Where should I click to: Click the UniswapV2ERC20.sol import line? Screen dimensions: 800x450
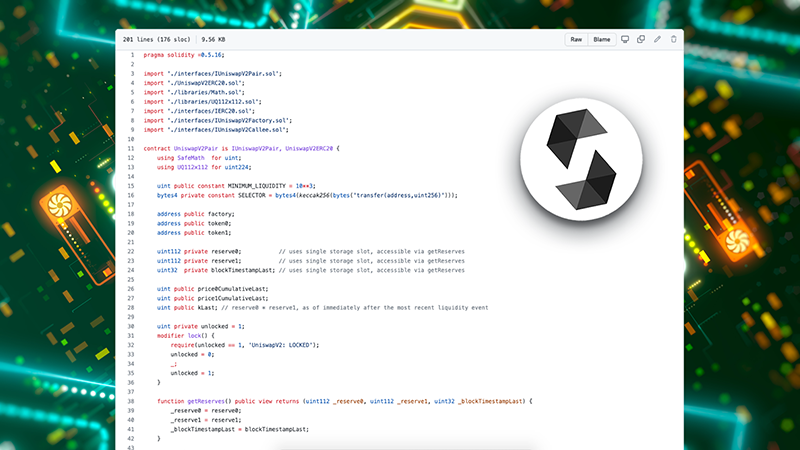tap(194, 83)
